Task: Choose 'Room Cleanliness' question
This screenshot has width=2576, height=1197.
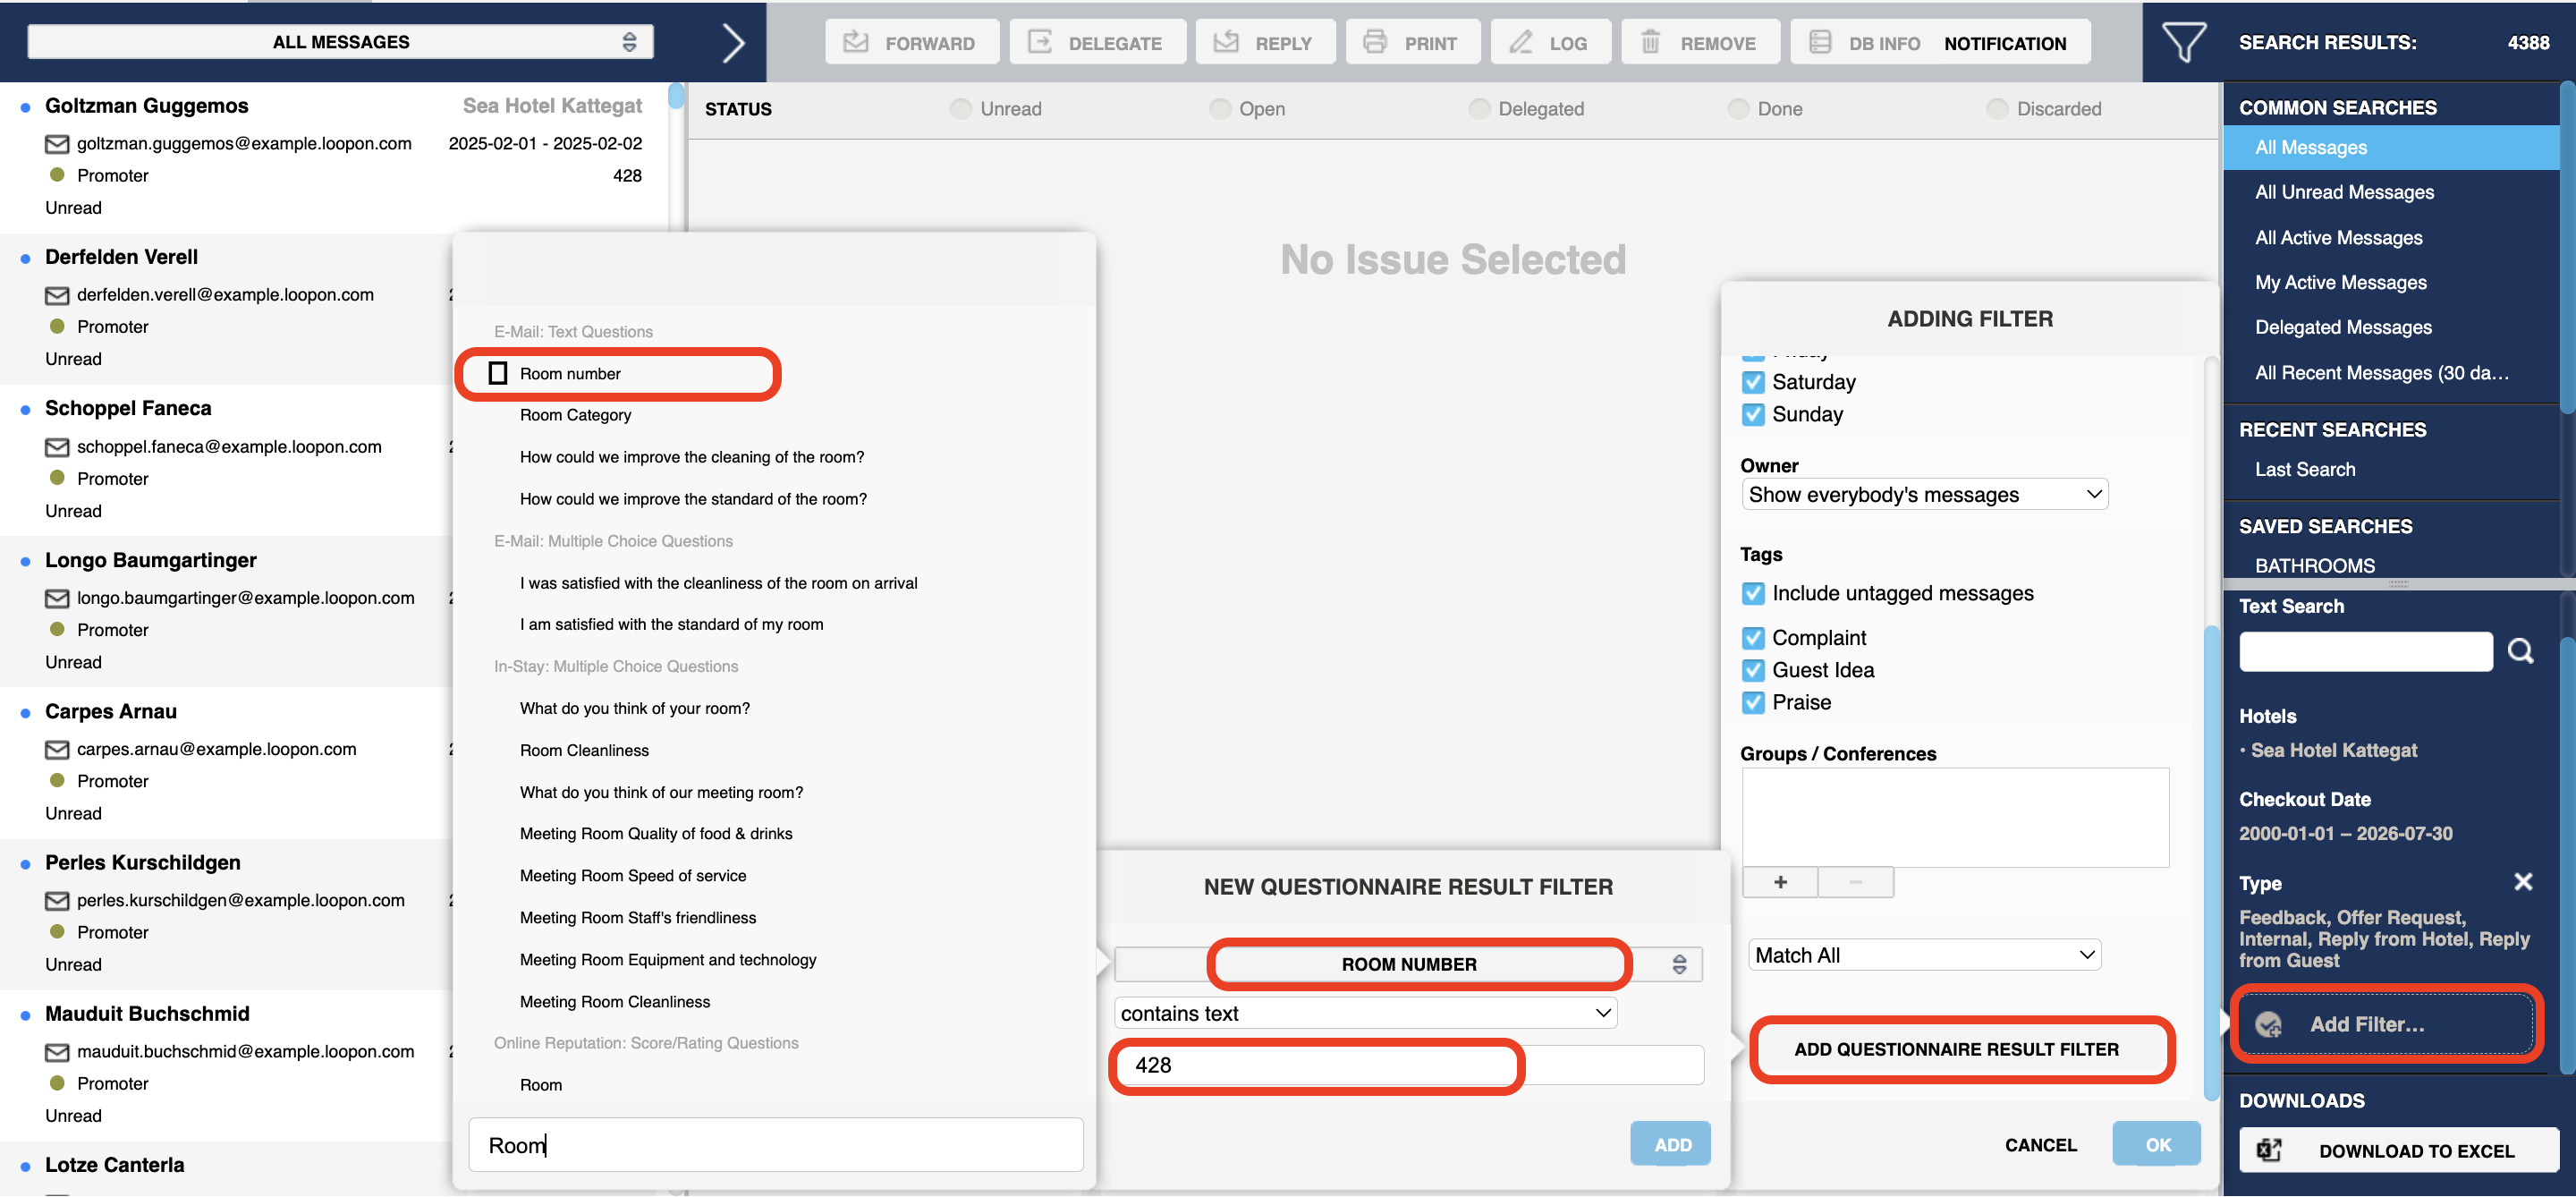Action: (584, 750)
